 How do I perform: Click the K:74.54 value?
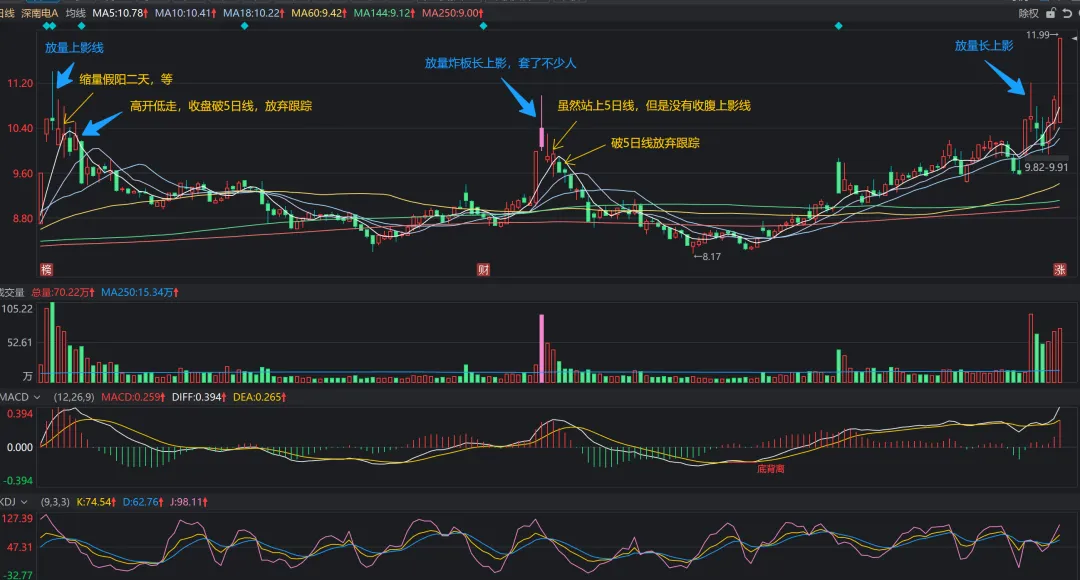96,502
